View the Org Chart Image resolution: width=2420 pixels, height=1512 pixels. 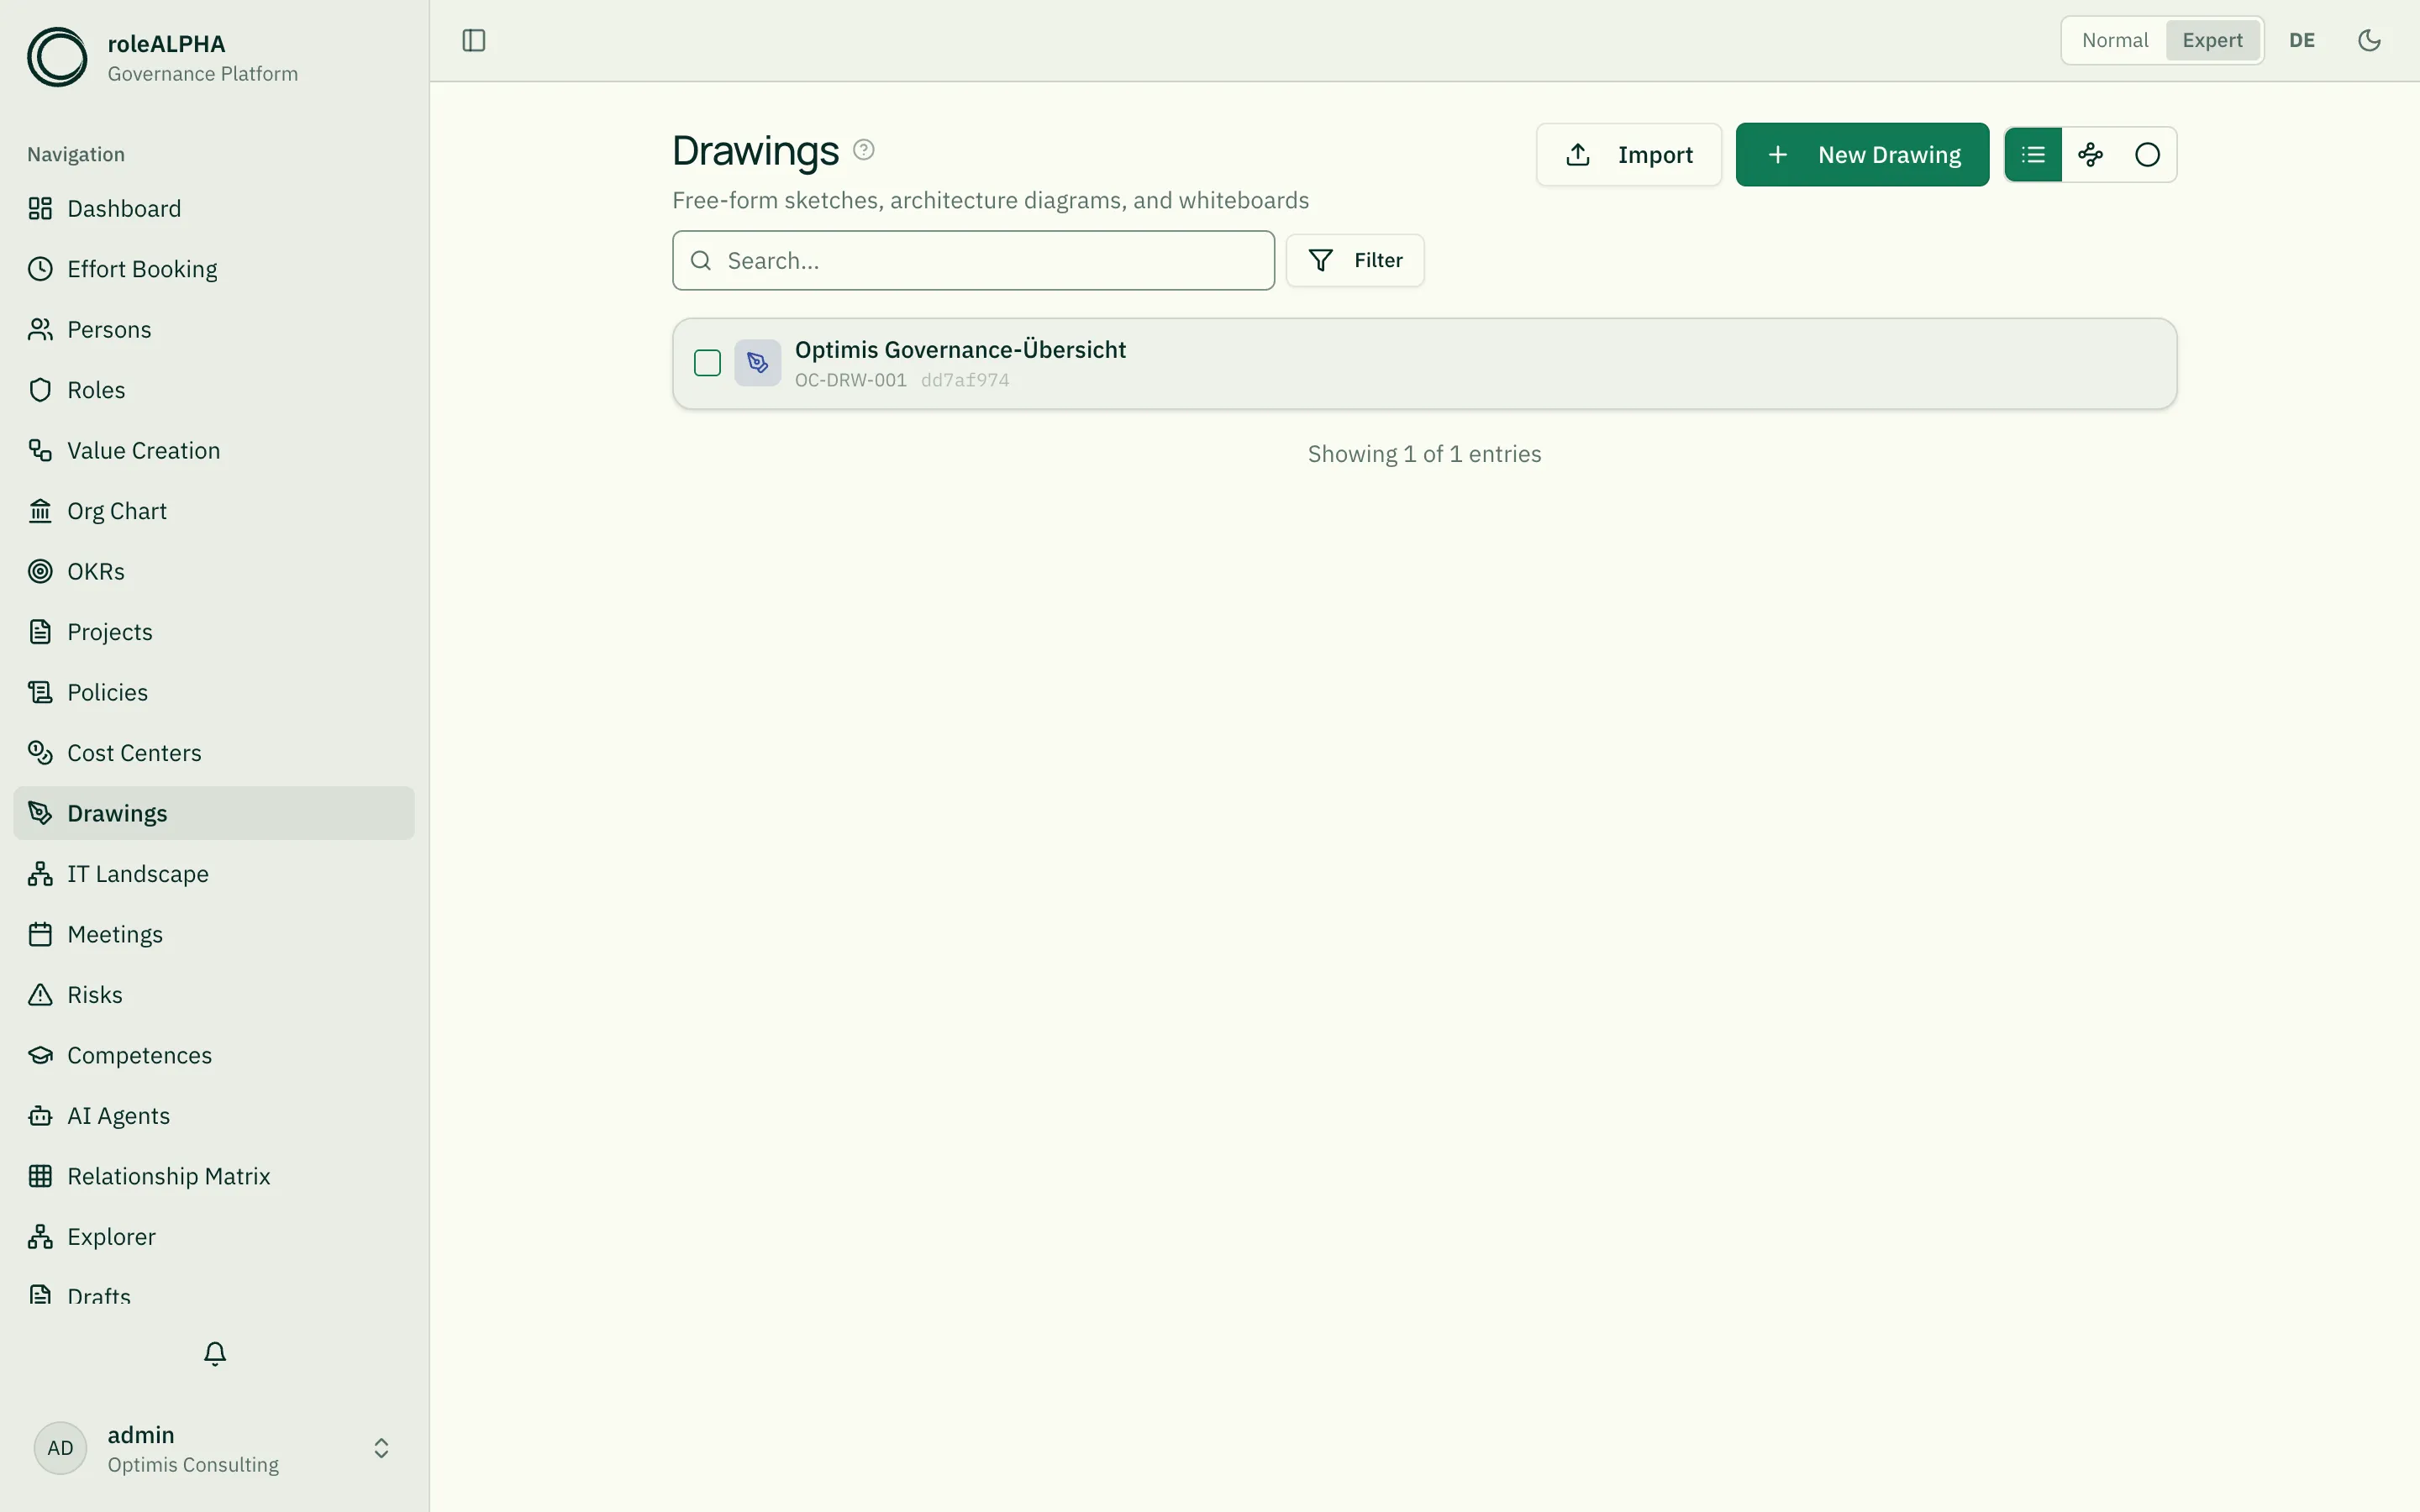coord(214,511)
